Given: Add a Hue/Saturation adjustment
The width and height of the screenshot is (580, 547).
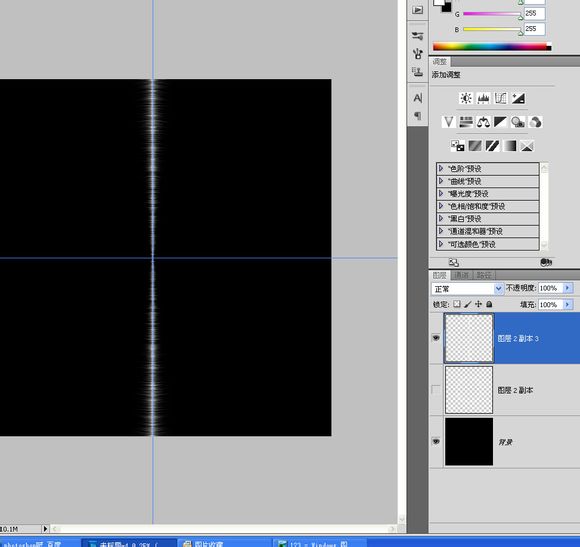Looking at the screenshot, I should point(466,122).
